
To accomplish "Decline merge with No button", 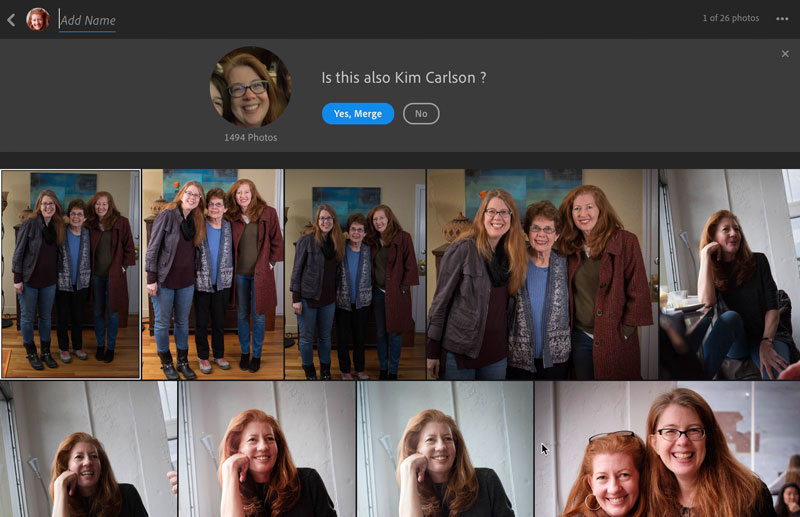I will pos(421,113).
